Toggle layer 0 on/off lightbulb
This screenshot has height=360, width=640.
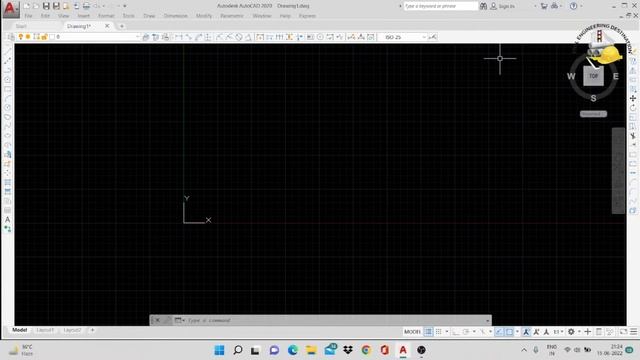click(x=21, y=37)
